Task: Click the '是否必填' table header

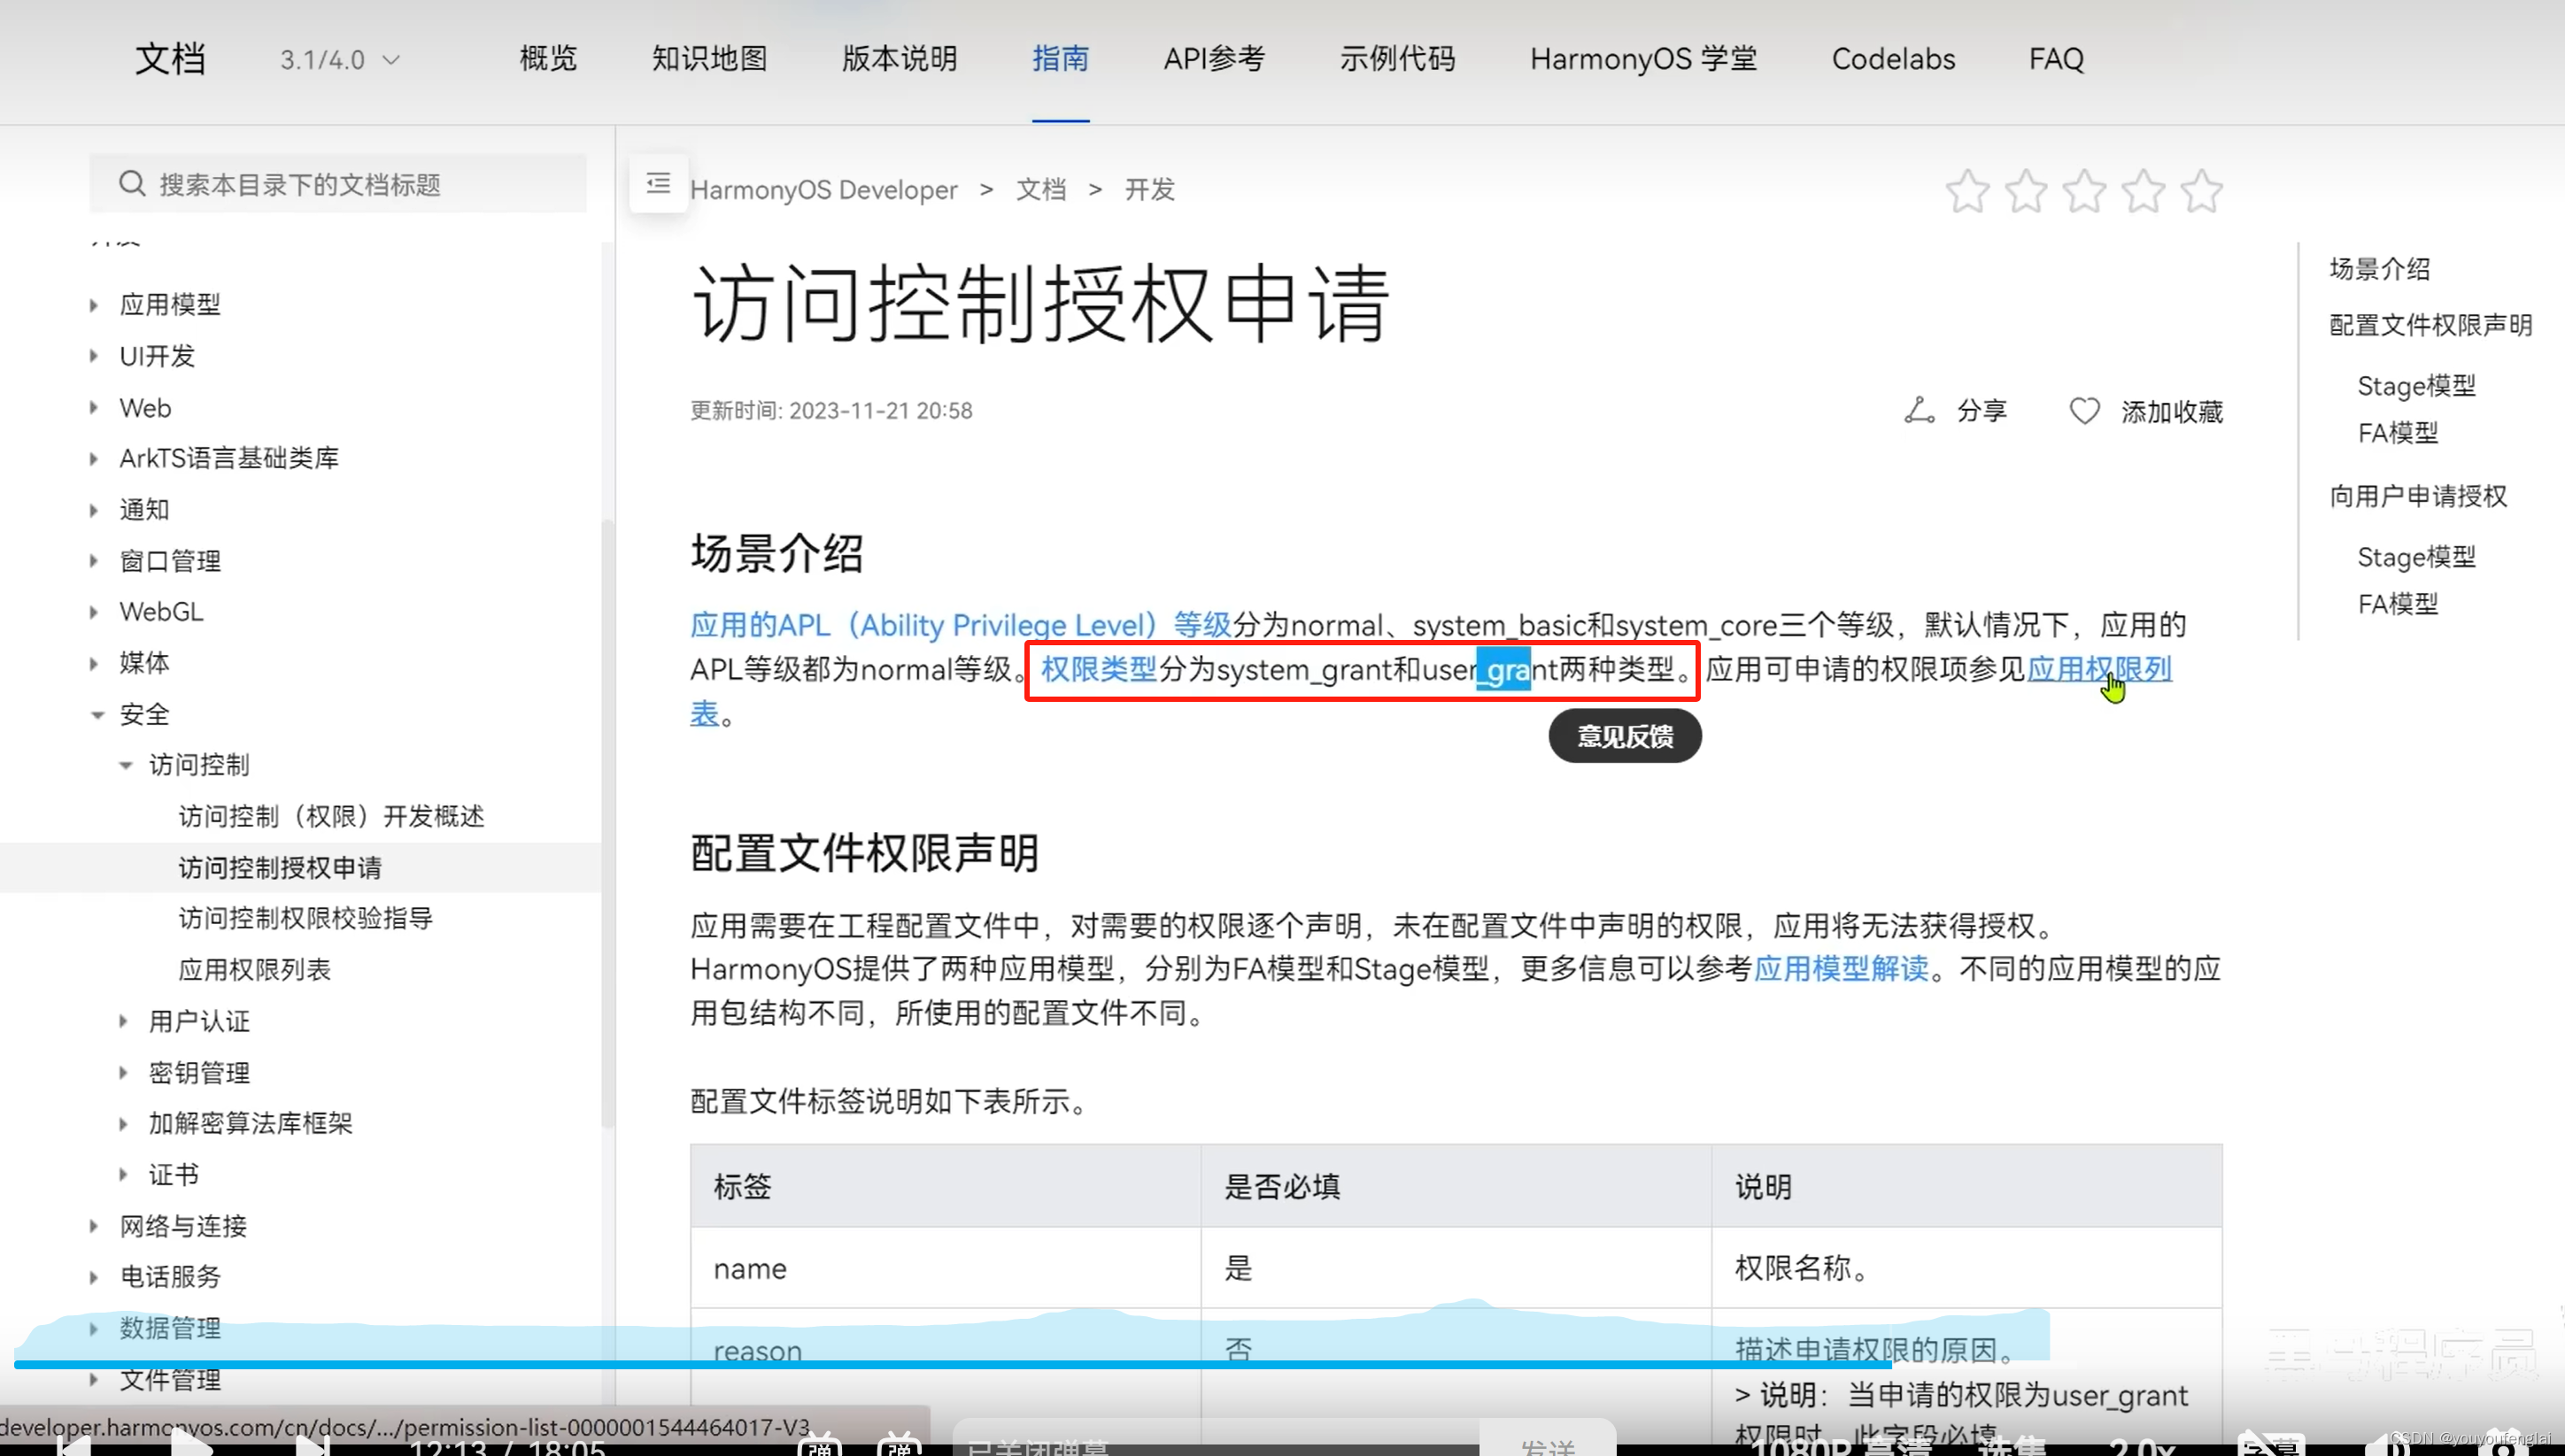Action: (1456, 1186)
